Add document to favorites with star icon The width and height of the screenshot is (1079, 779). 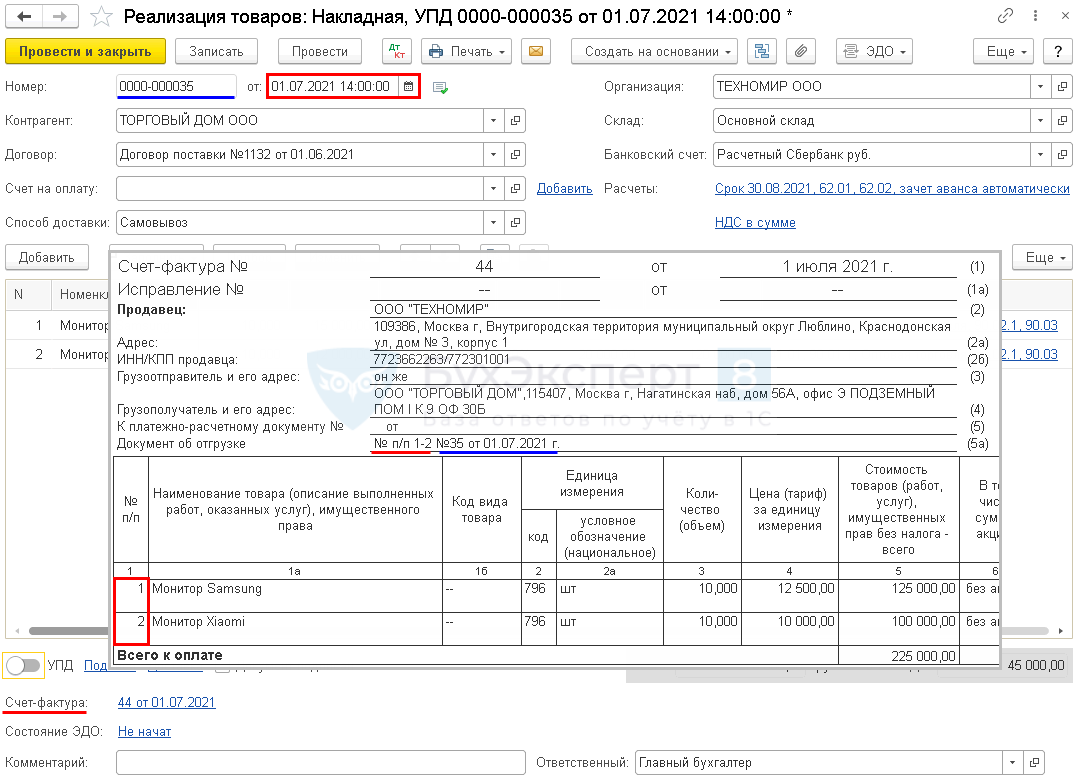pos(101,17)
